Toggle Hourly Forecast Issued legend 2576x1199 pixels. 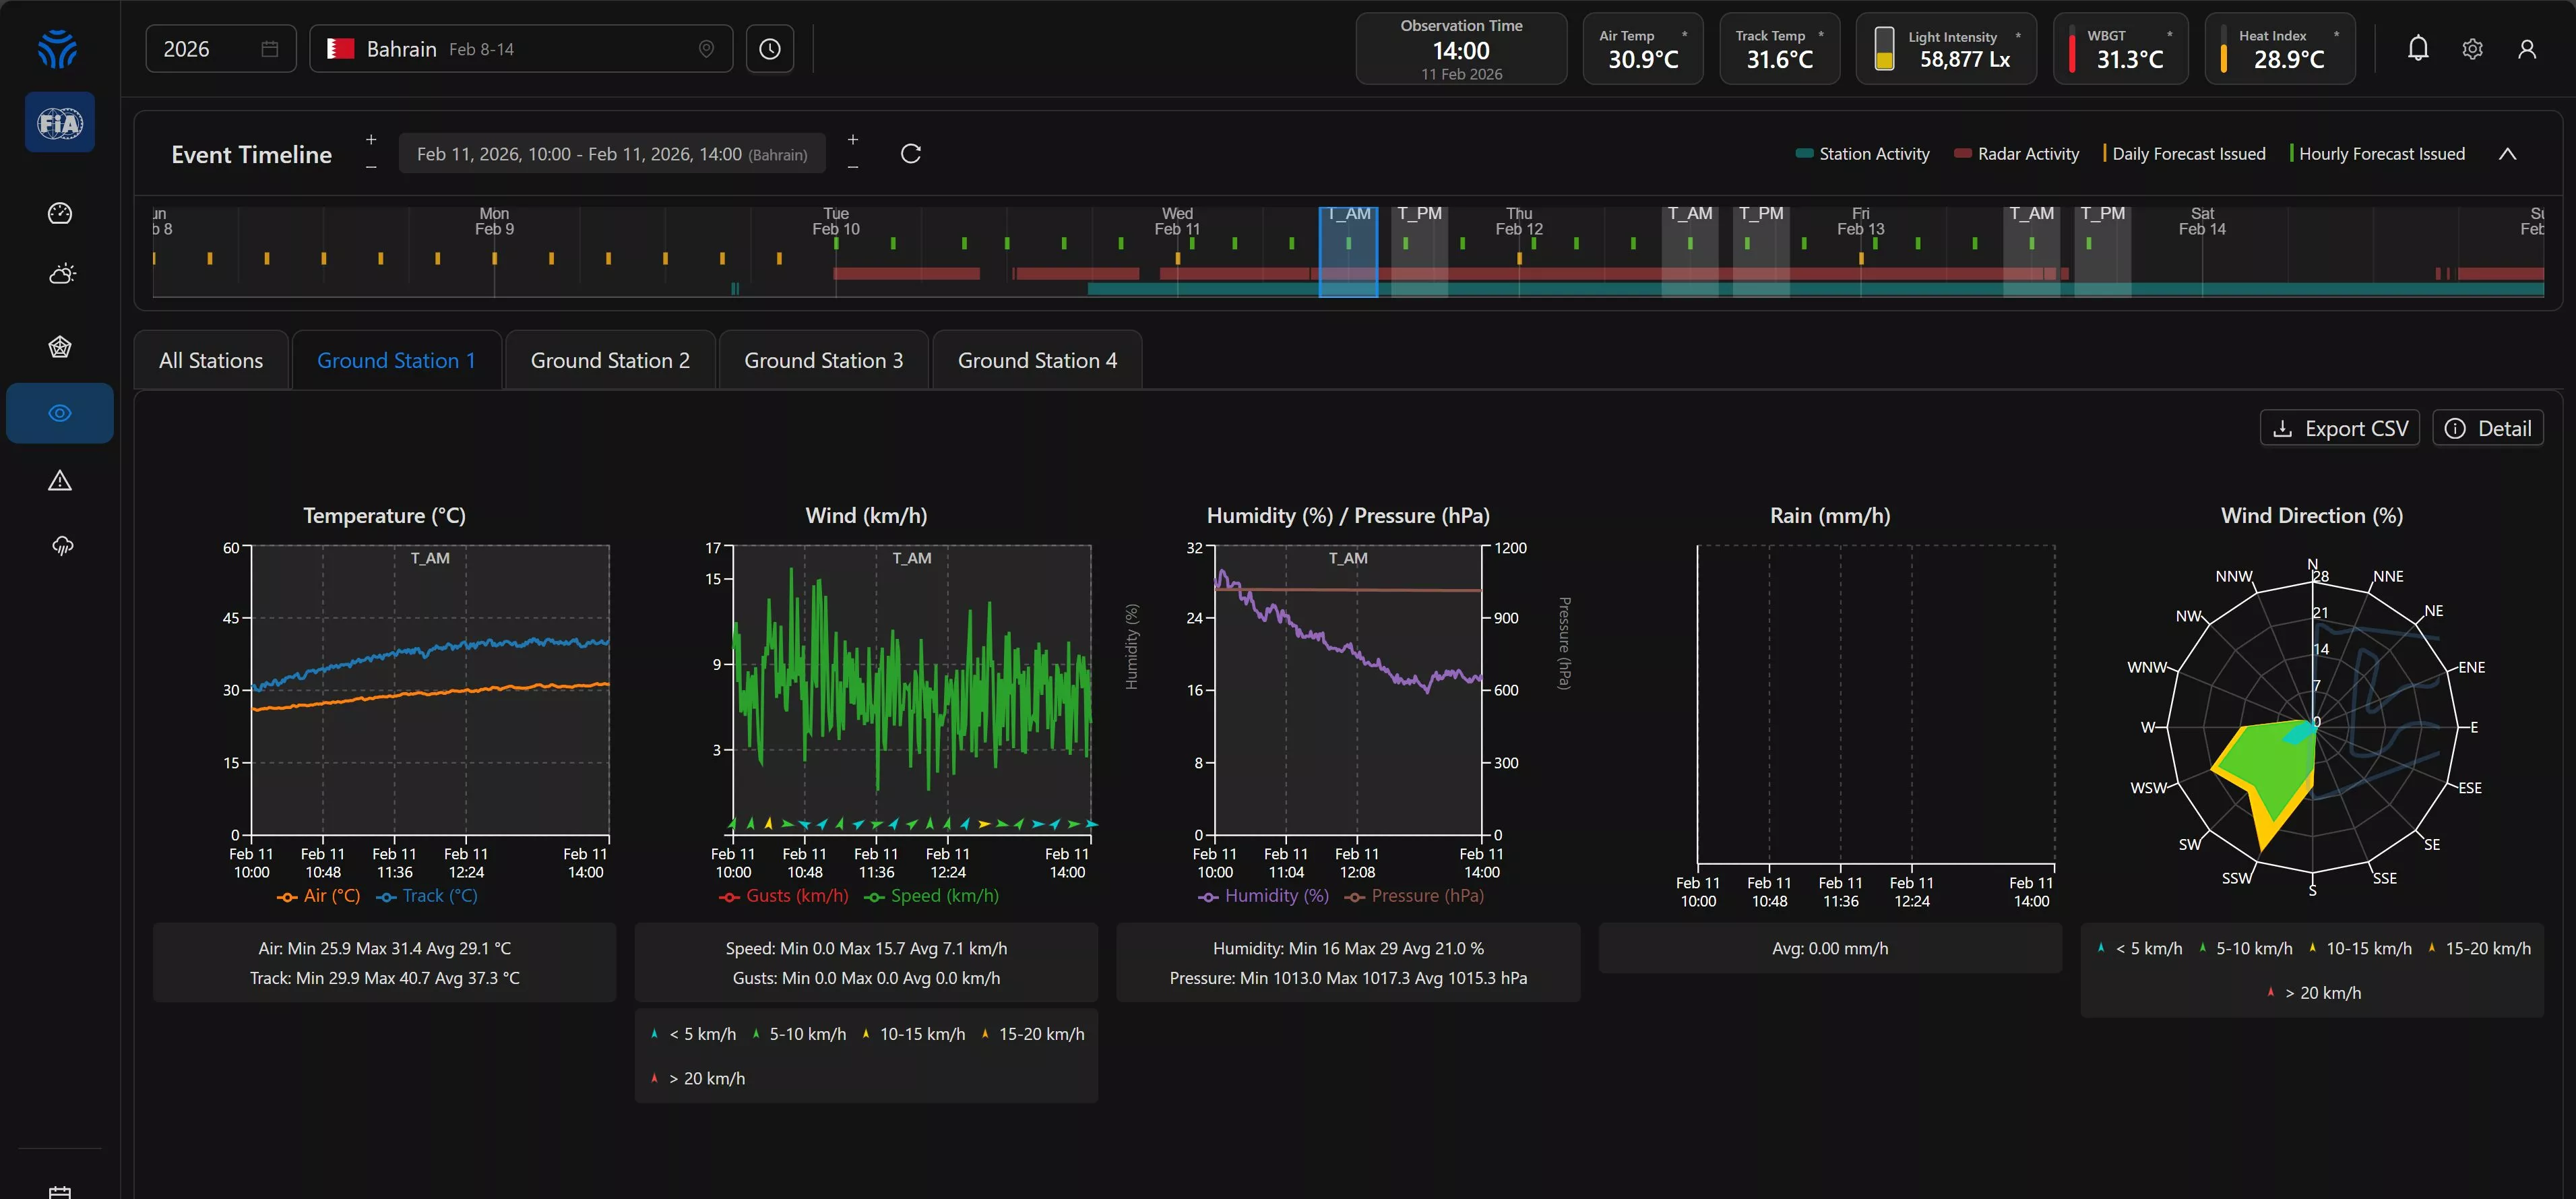tap(2377, 154)
